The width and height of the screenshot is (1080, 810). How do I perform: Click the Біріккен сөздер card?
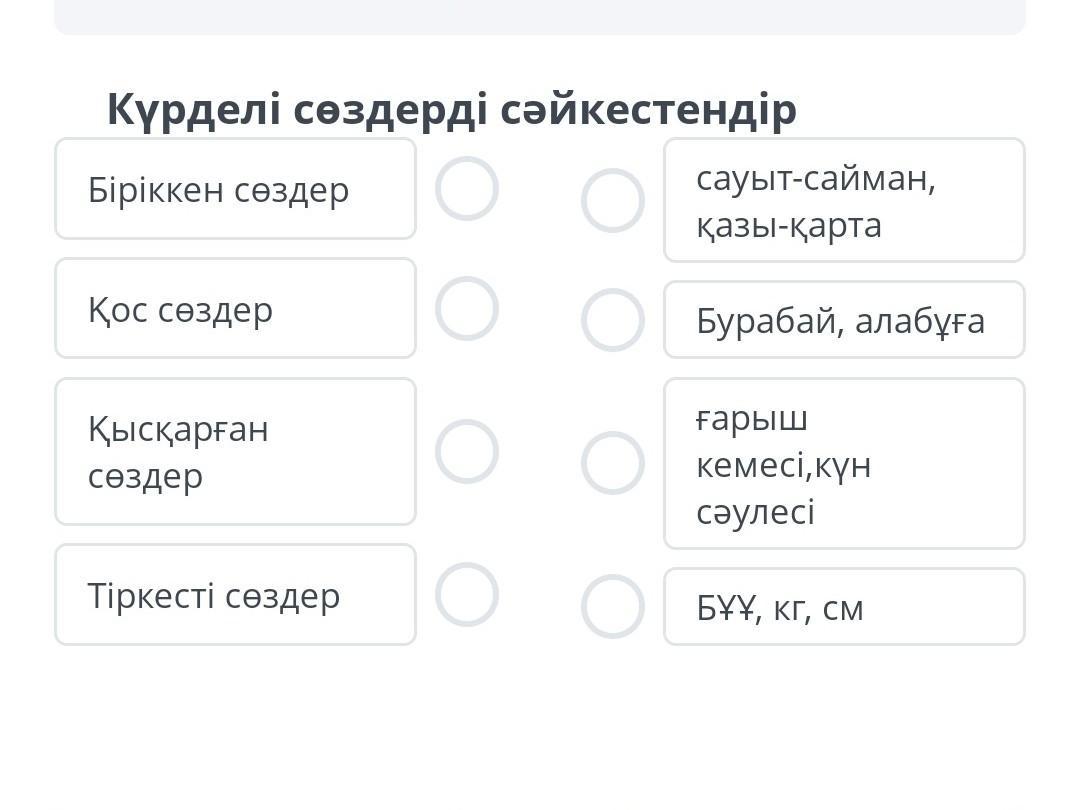[x=235, y=189]
